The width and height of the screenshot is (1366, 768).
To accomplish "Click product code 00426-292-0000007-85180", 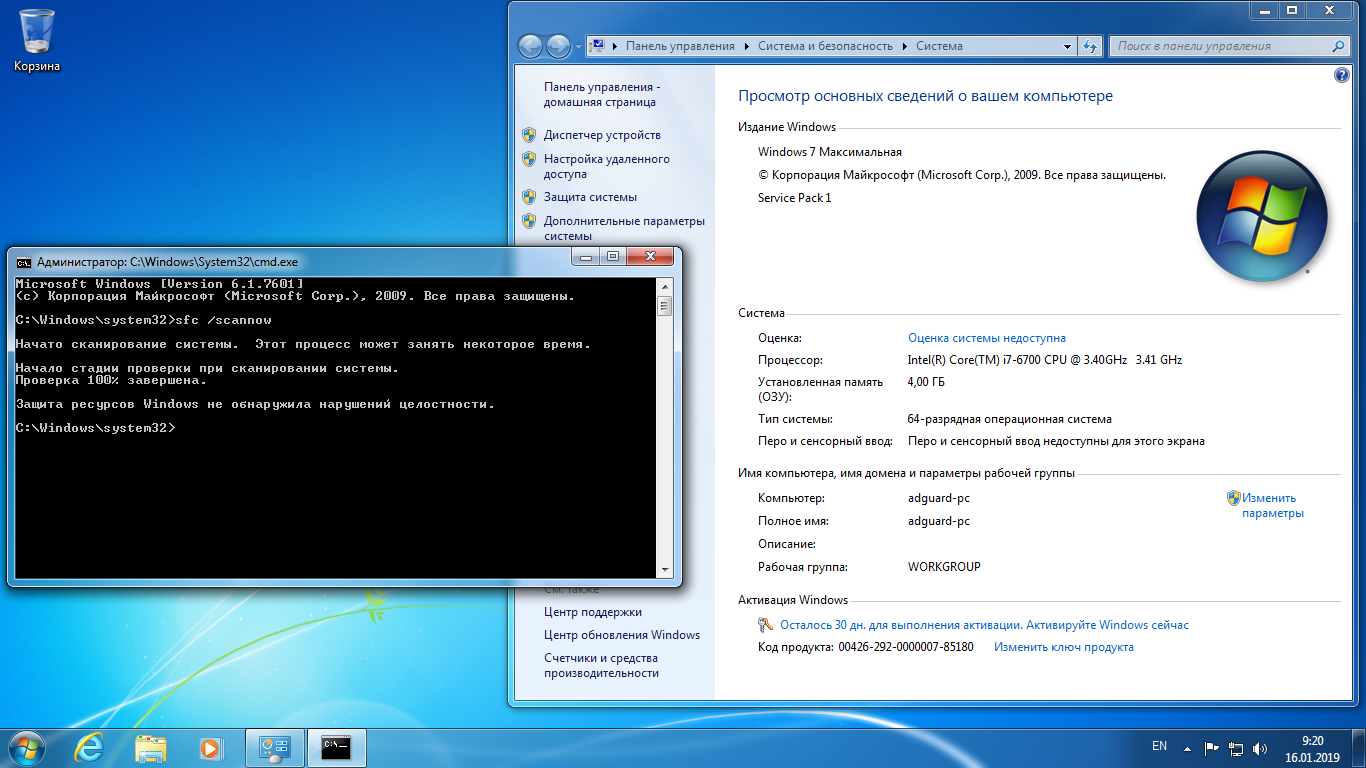I will pos(906,647).
